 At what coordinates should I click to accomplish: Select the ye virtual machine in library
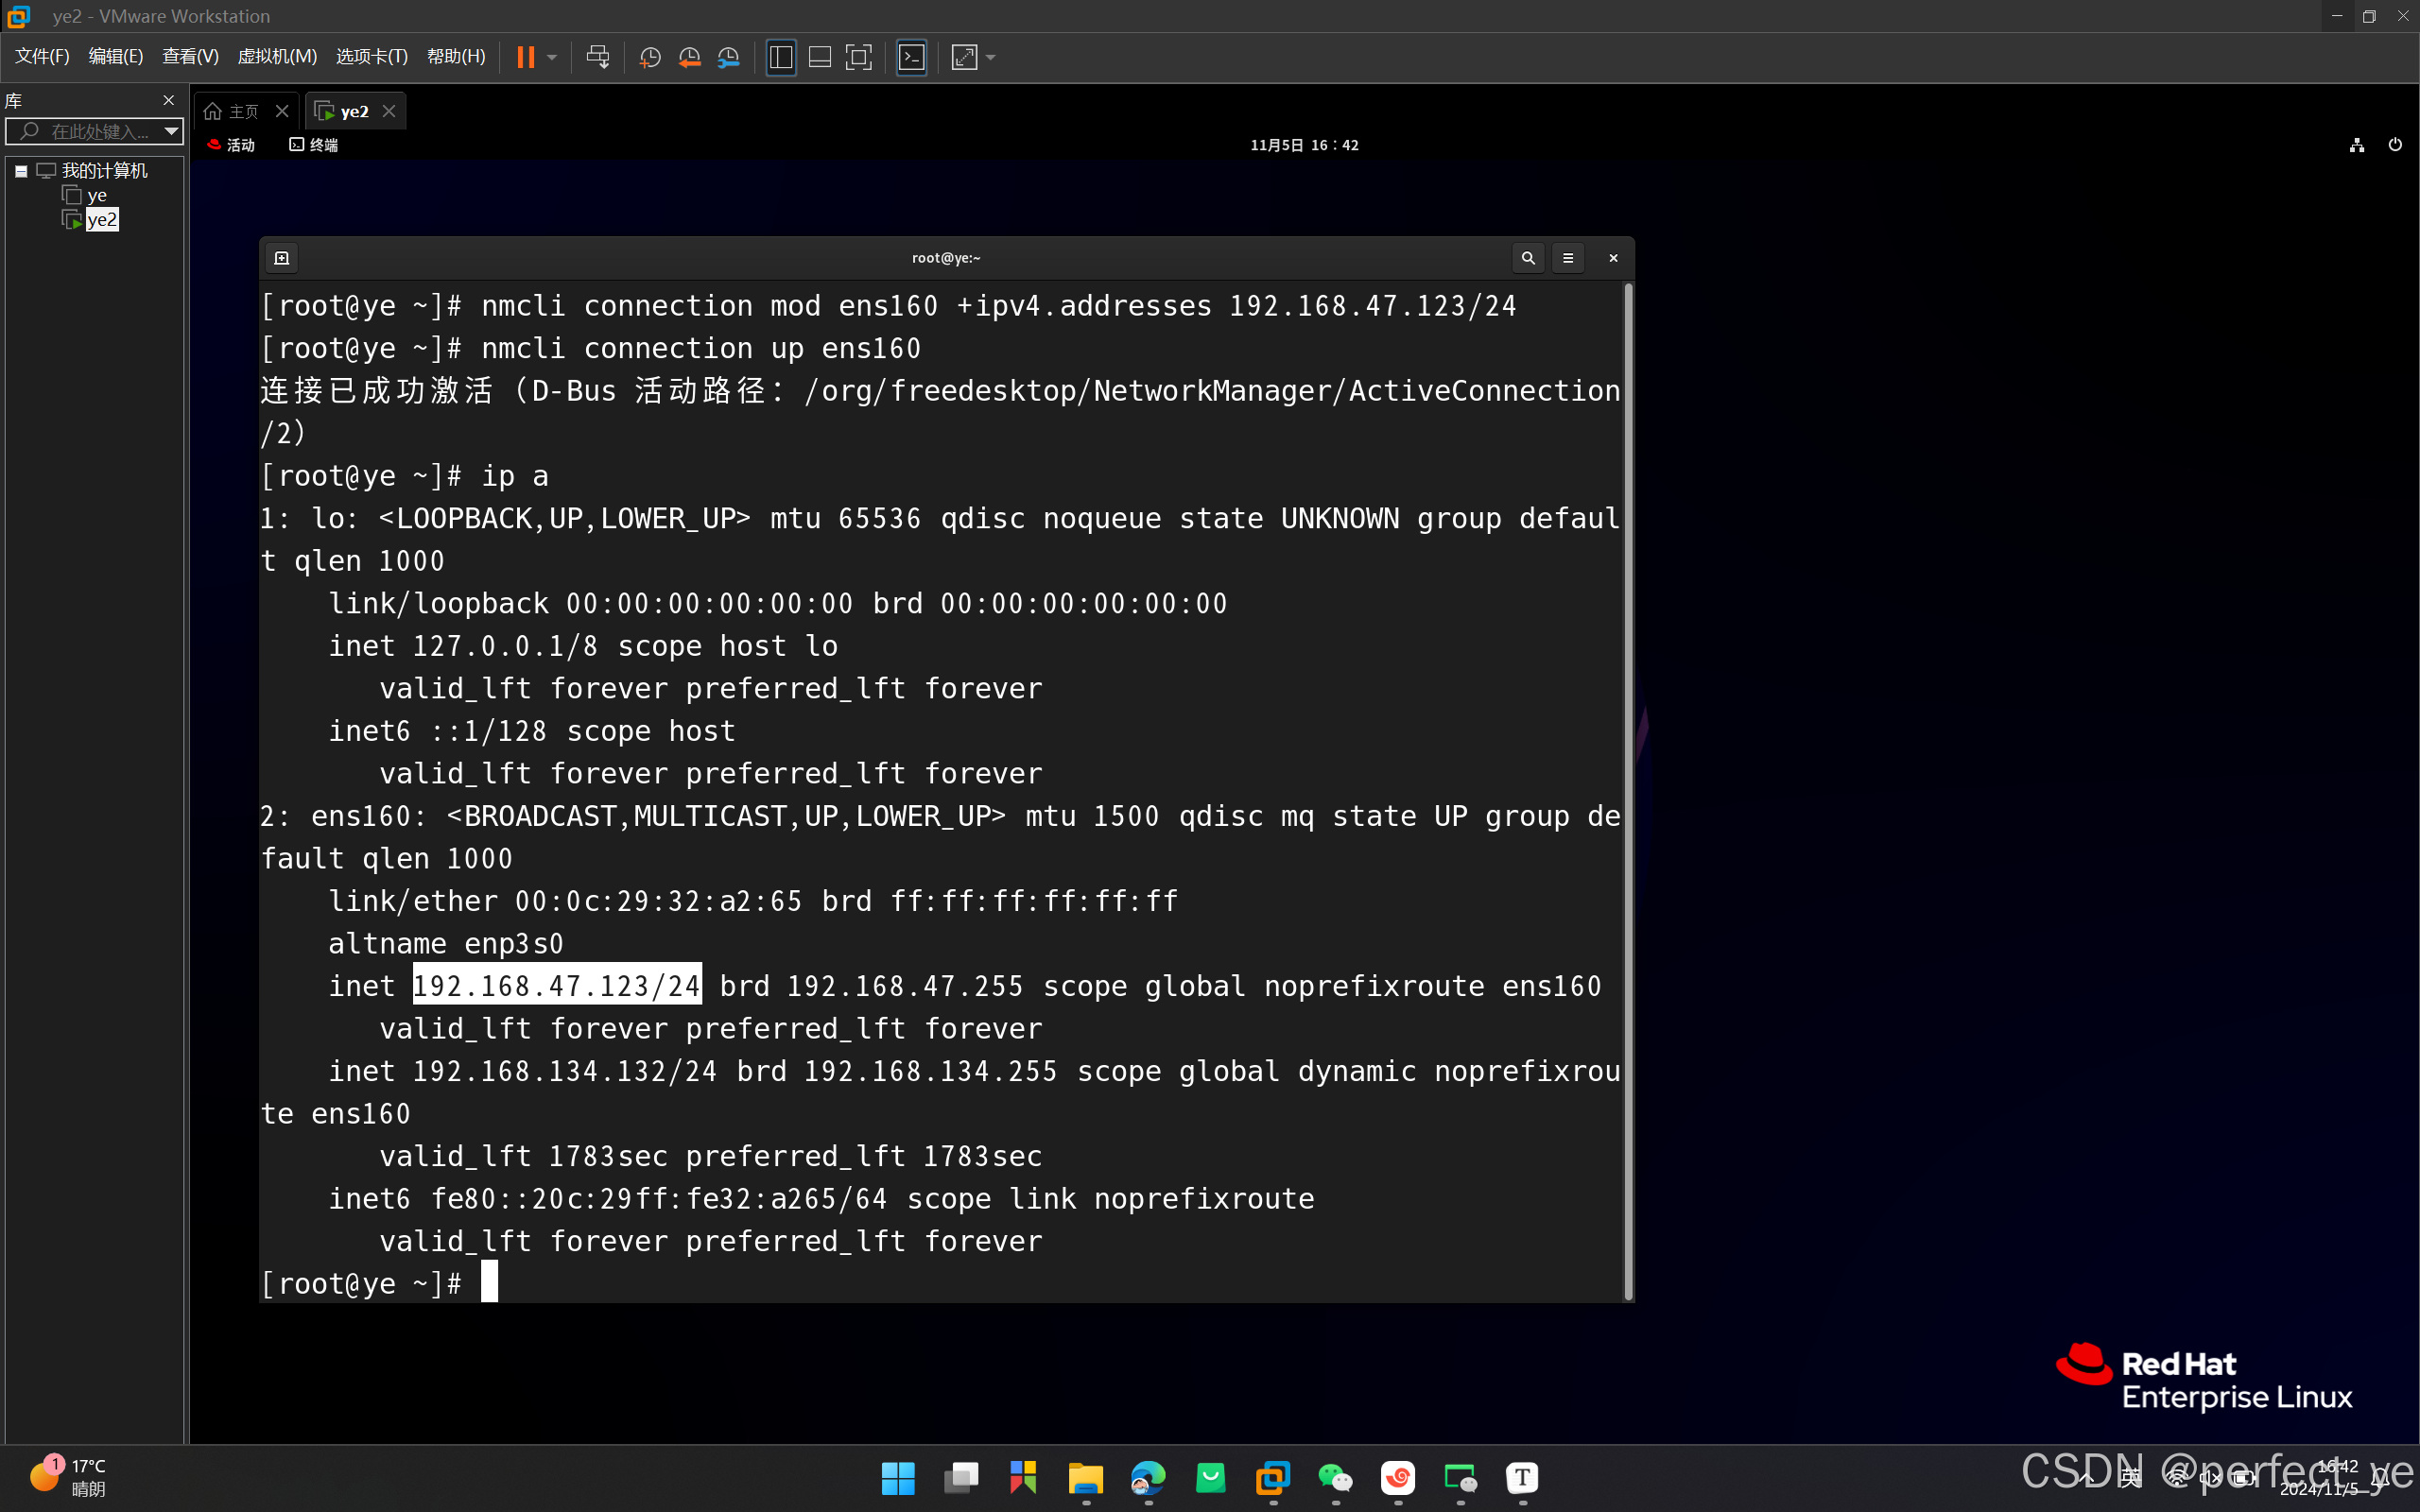tap(96, 195)
